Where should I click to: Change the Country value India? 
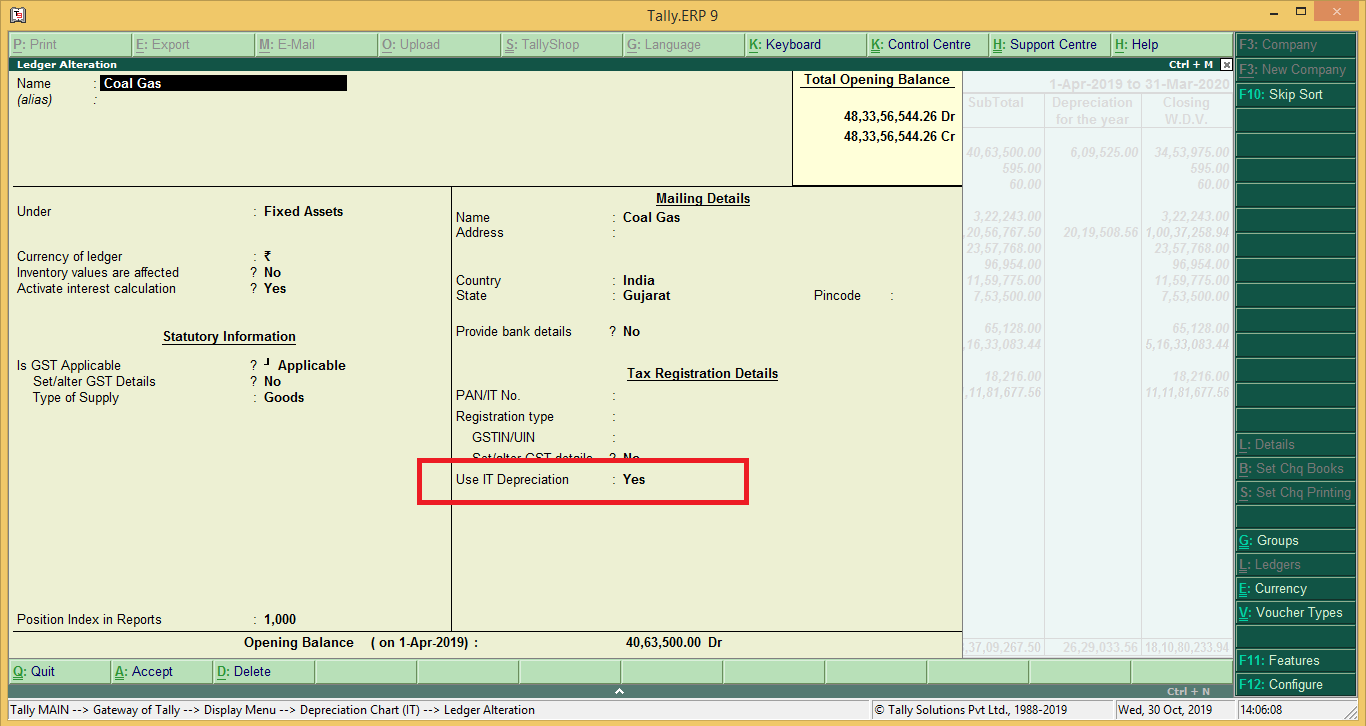point(639,280)
